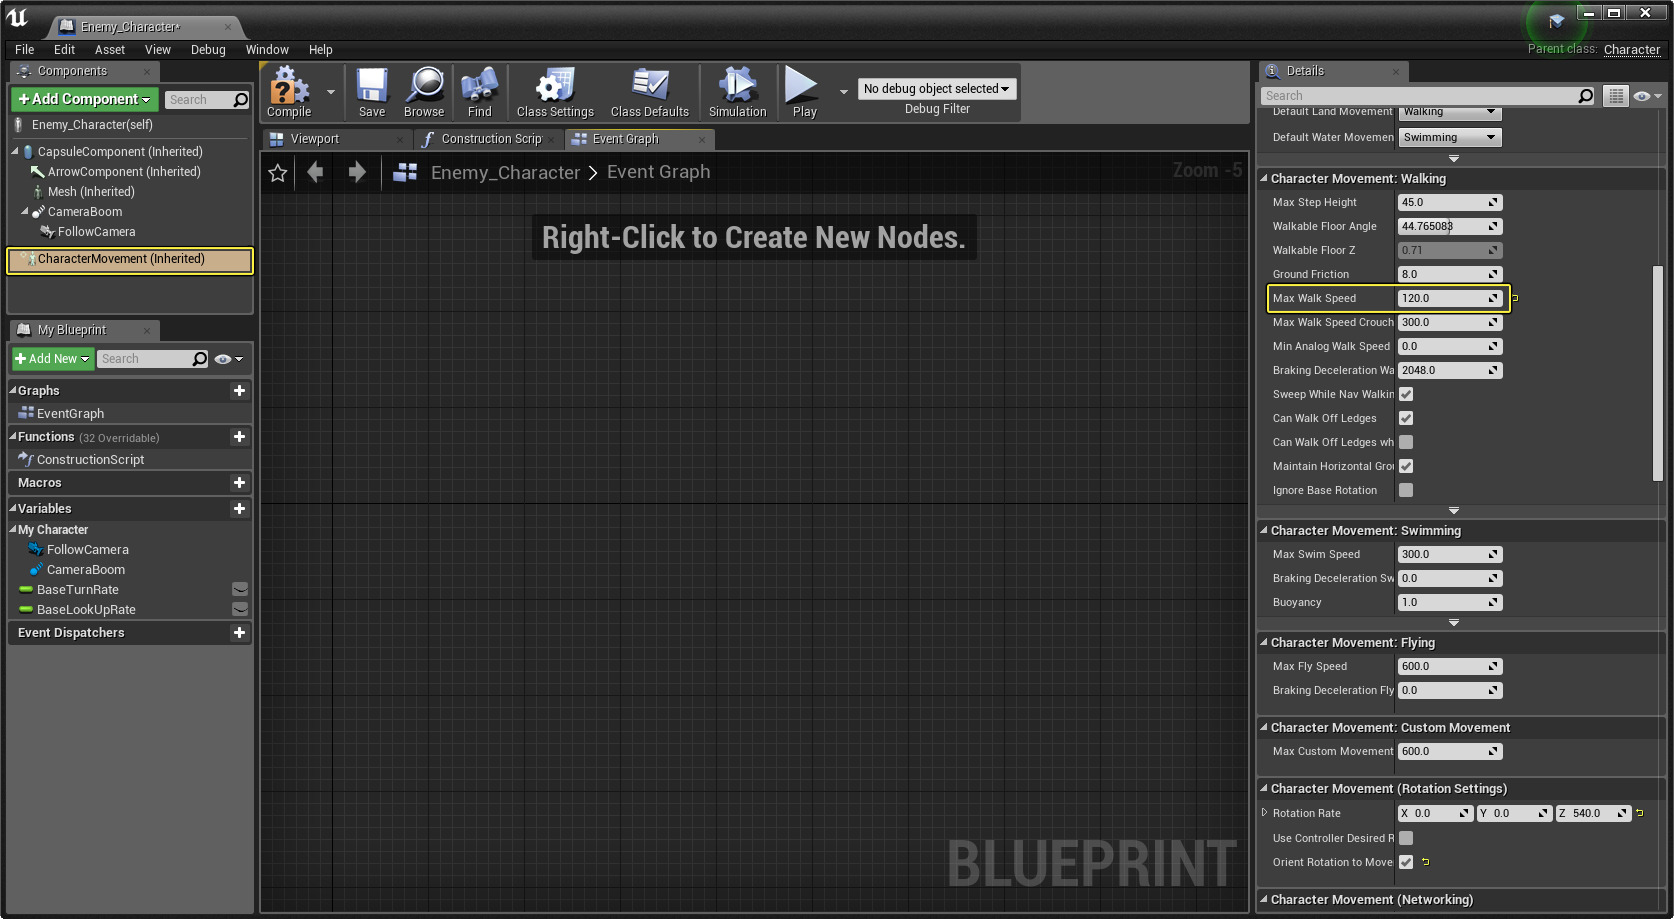Screen dimensions: 1674x919
Task: Click the Max Walk Speed value field
Action: pyautogui.click(x=1443, y=298)
